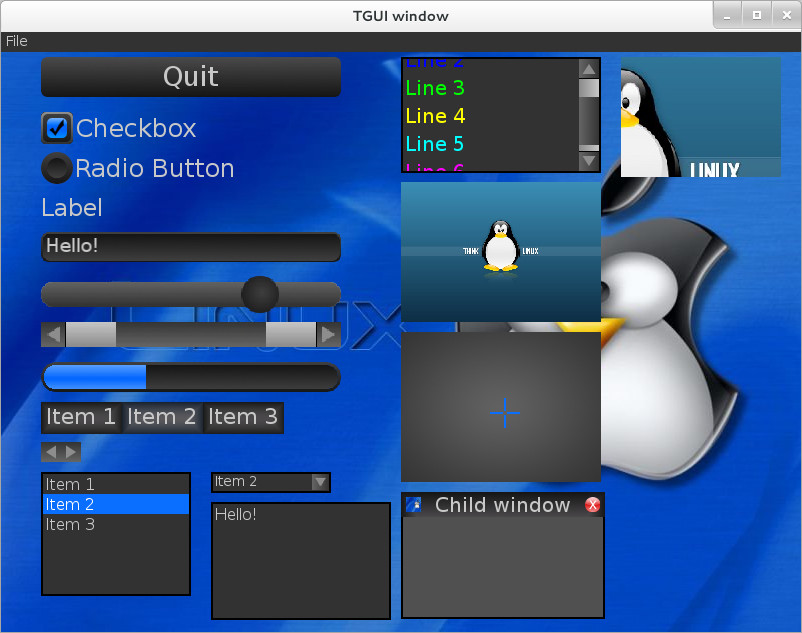The image size is (802, 633).
Task: Select the Radio Button option
Action: coord(56,168)
